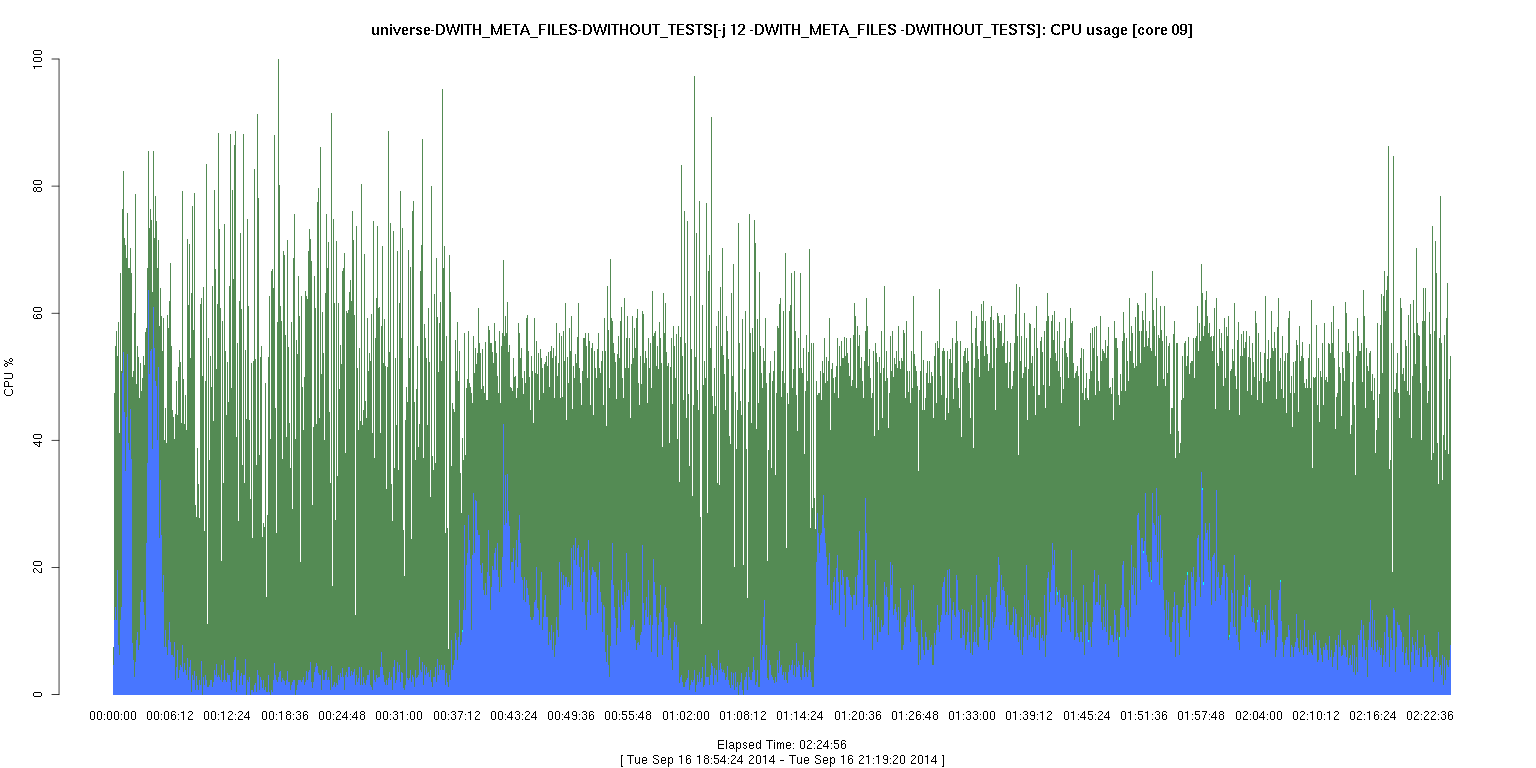Click the 00:24:48 time label
Screen dimensions: 1536x768
pos(342,716)
